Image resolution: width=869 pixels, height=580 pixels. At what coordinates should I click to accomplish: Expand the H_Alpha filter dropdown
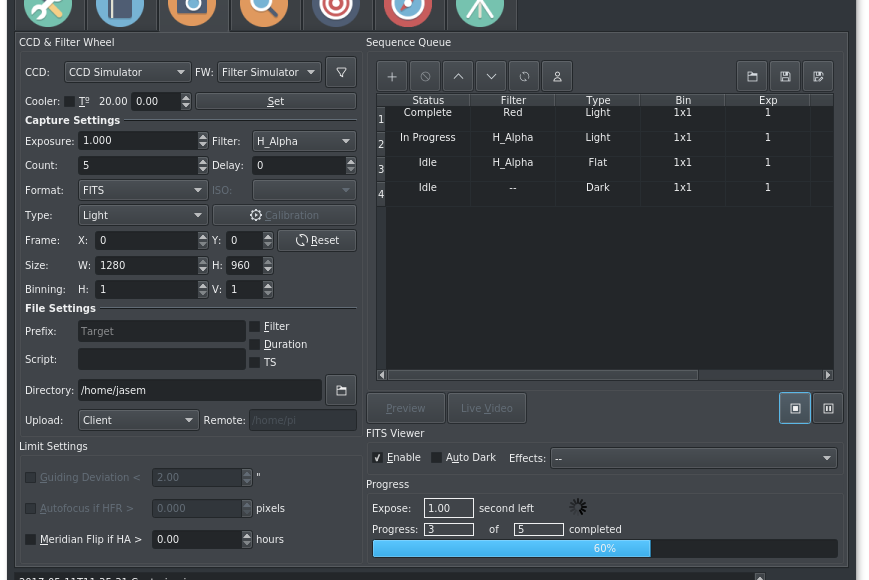[304, 141]
